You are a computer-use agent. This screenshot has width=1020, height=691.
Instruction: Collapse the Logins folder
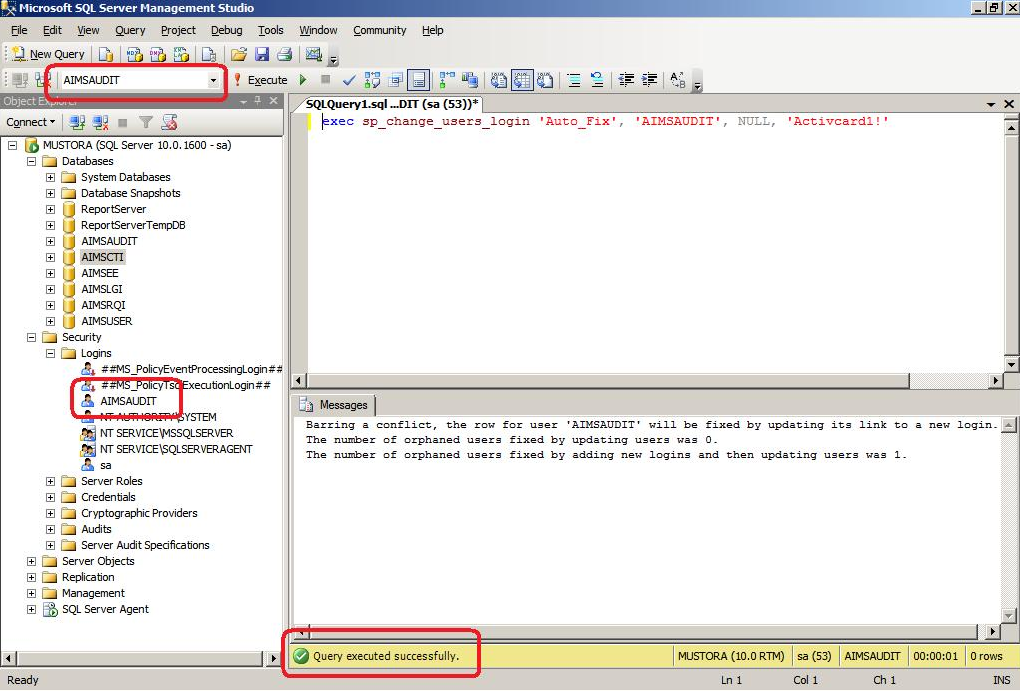tap(50, 353)
